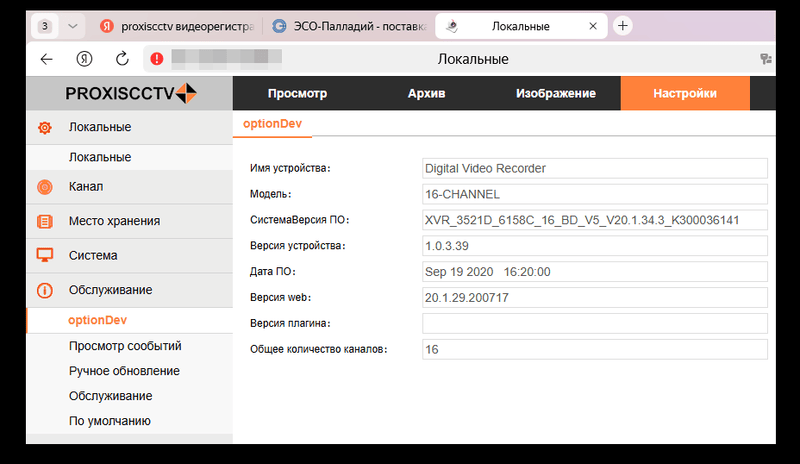Open Обслуживание sub-item under optionDev
Screen dimensions: 800x464
point(110,396)
